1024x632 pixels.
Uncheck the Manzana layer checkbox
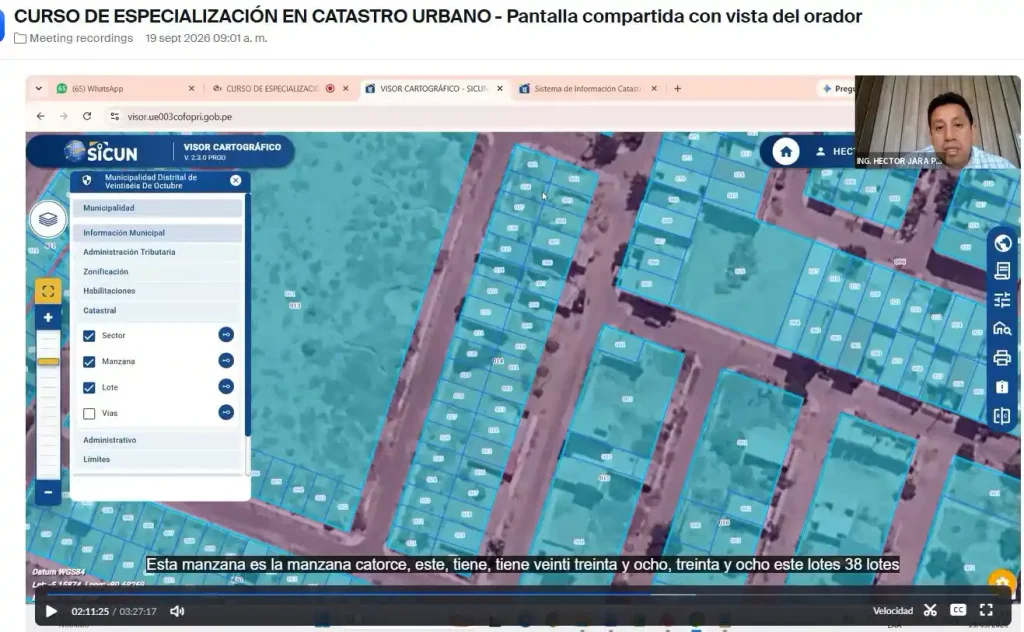[89, 362]
